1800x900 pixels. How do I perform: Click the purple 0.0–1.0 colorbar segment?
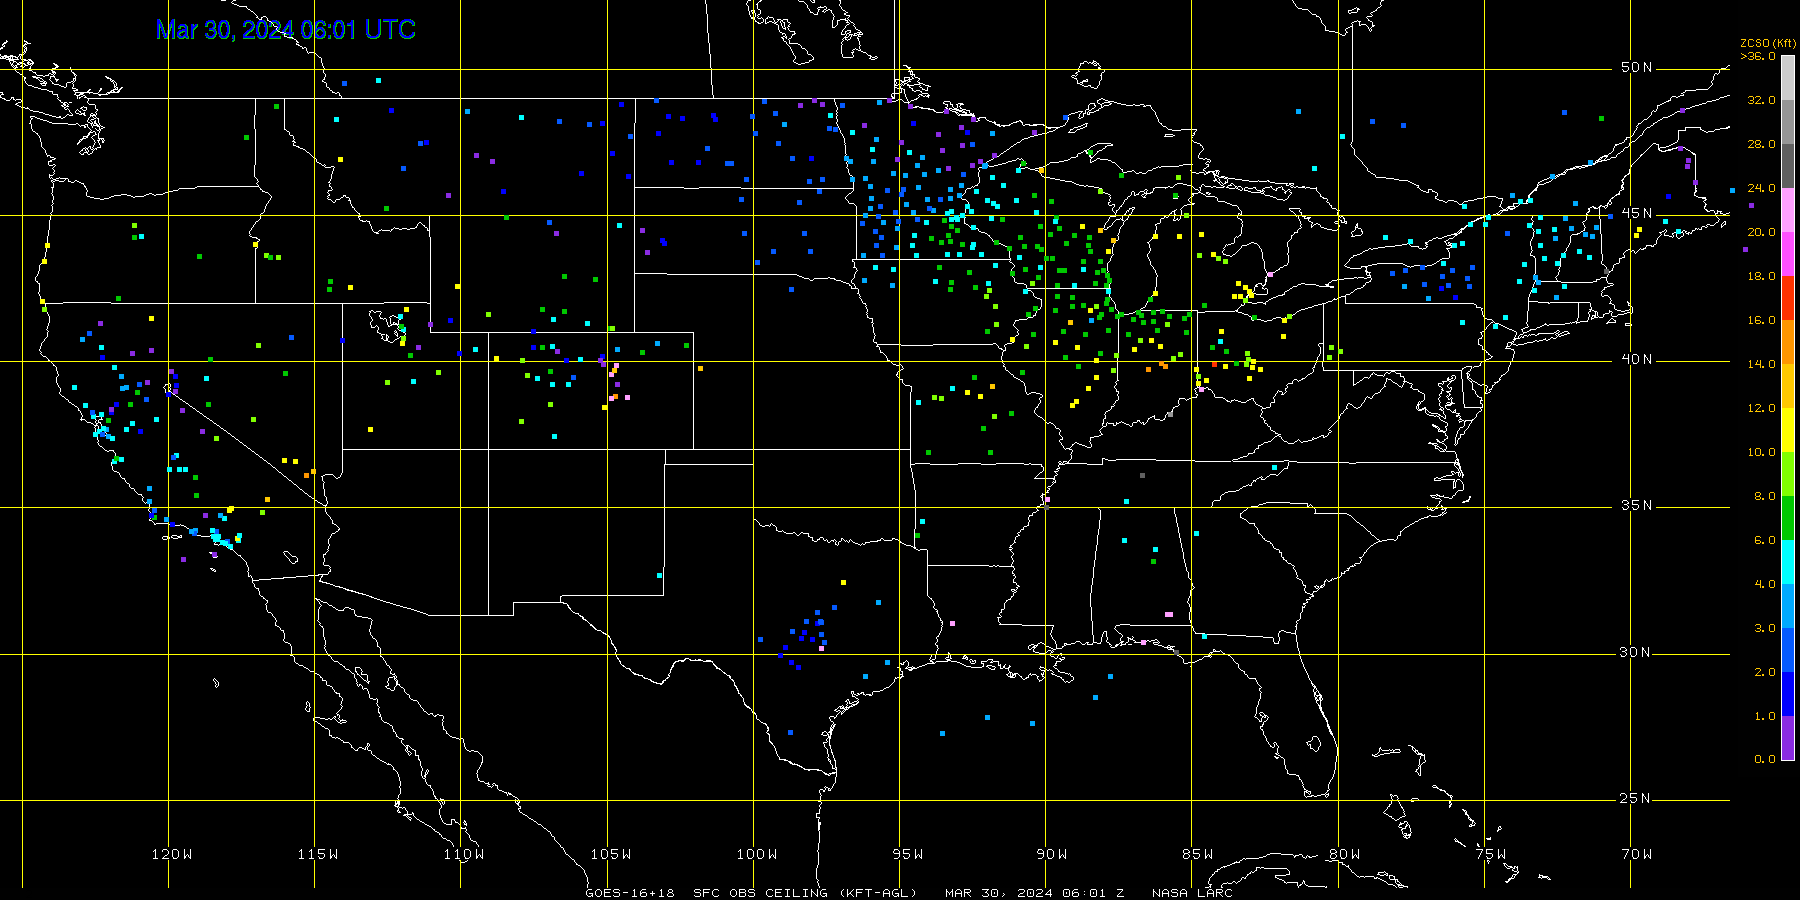[1788, 738]
